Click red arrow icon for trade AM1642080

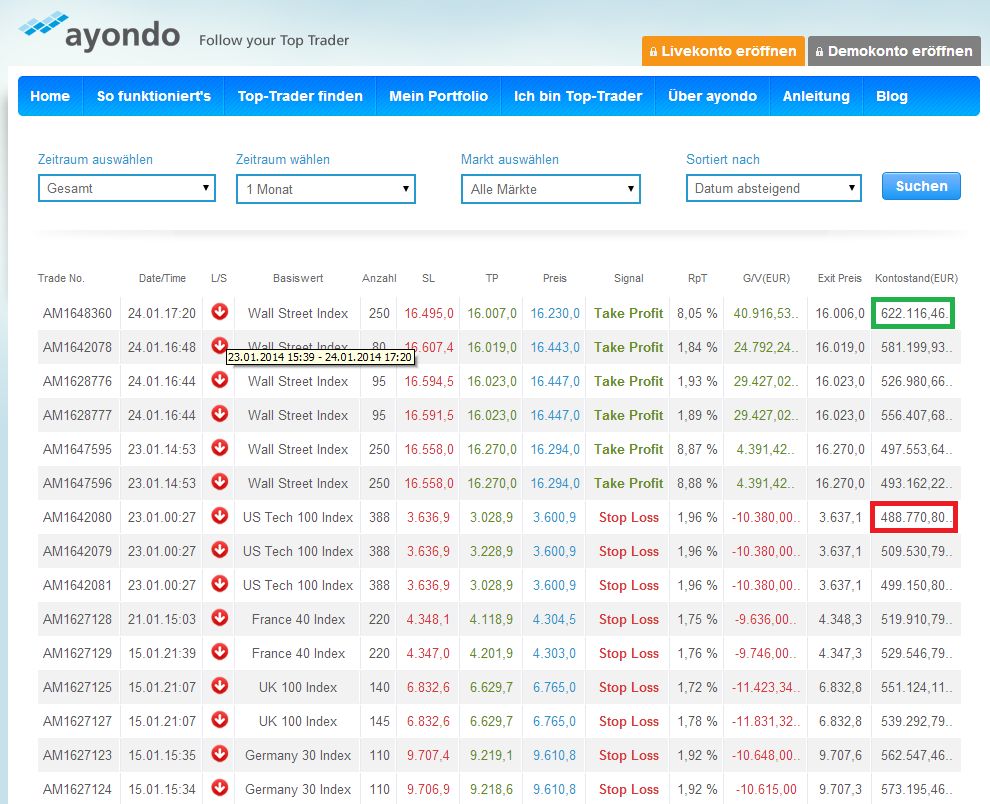pyautogui.click(x=220, y=517)
